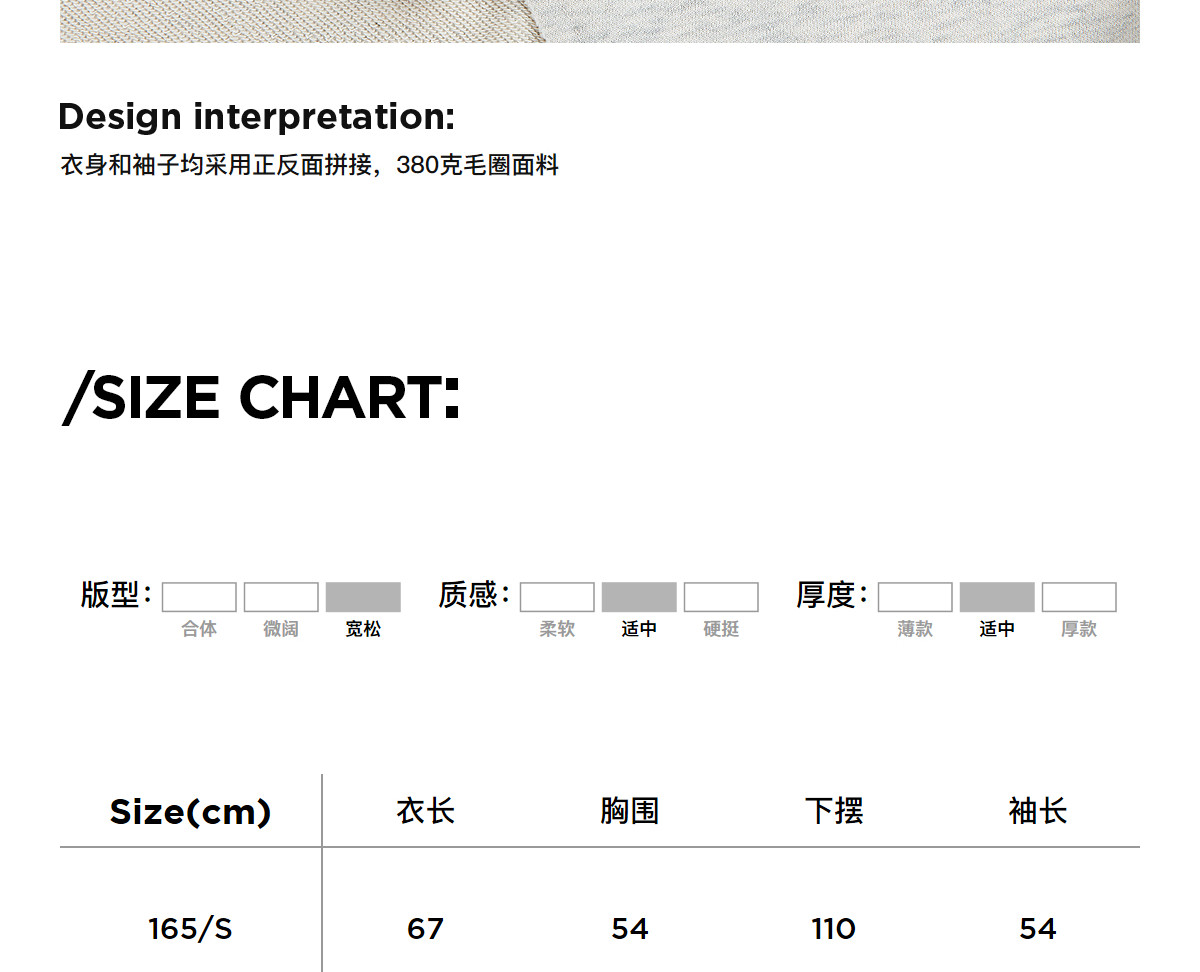Select the 微阔 fit box
Image resolution: width=1200 pixels, height=972 pixels.
281,597
